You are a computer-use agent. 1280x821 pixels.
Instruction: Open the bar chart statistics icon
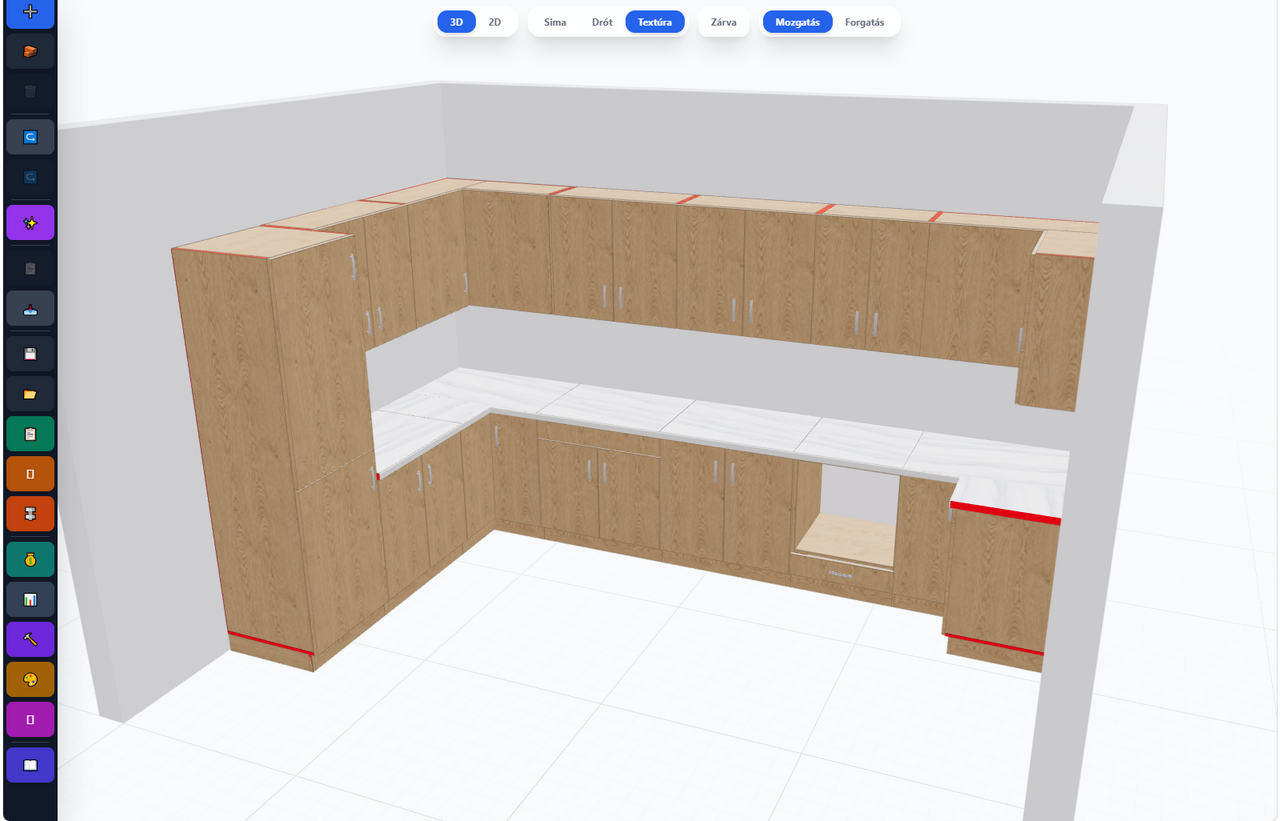[30, 599]
